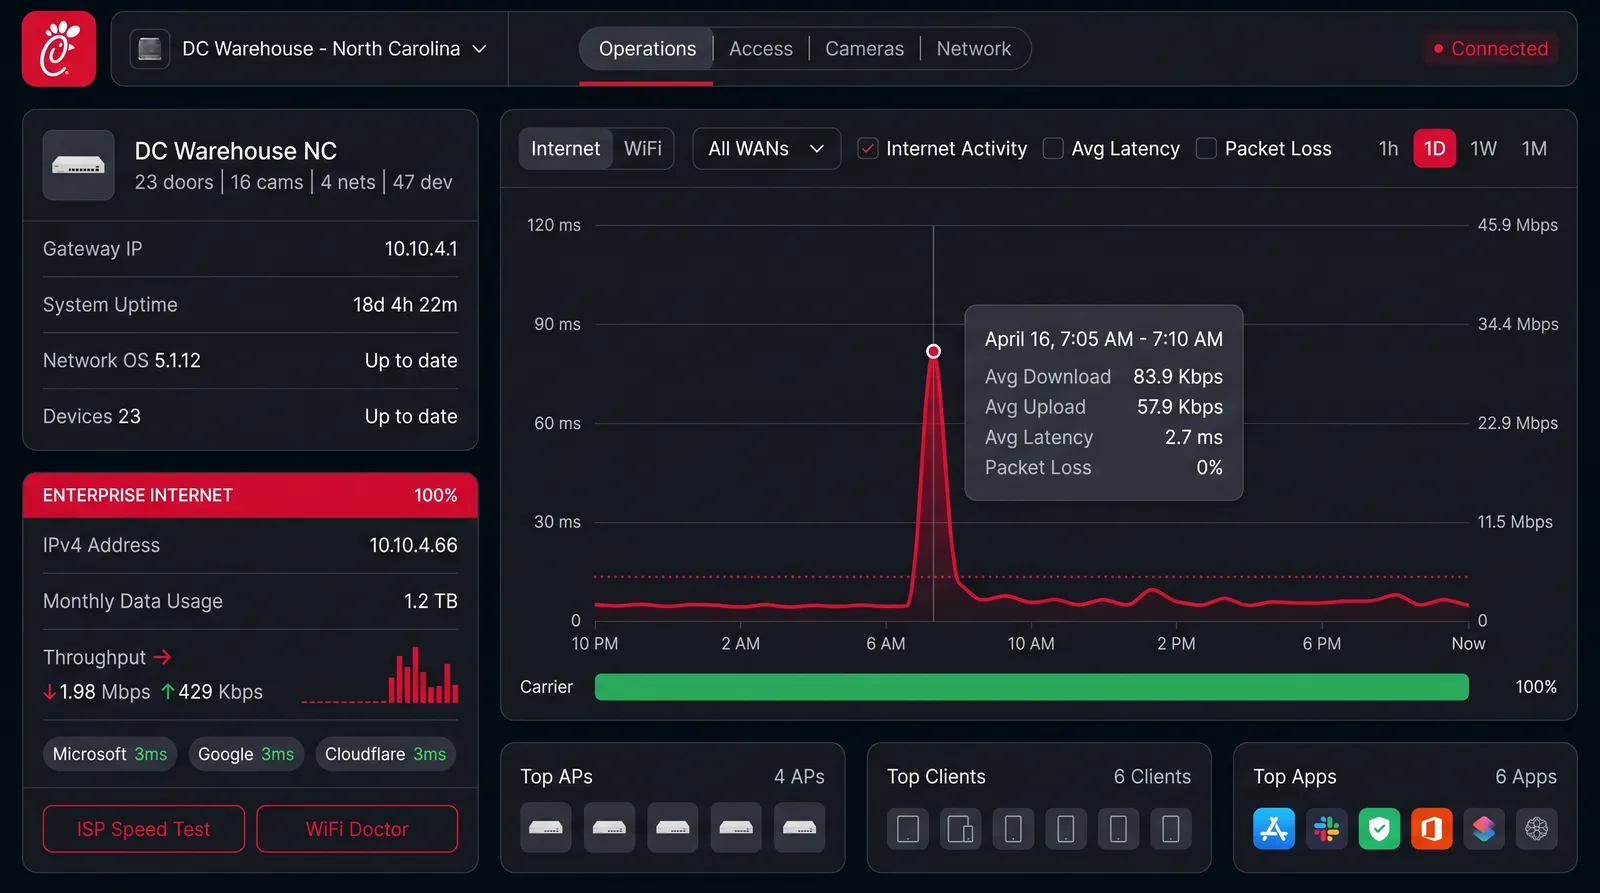The height and width of the screenshot is (893, 1600).
Task: Uncheck the Internet Activity checkbox
Action: pos(868,149)
